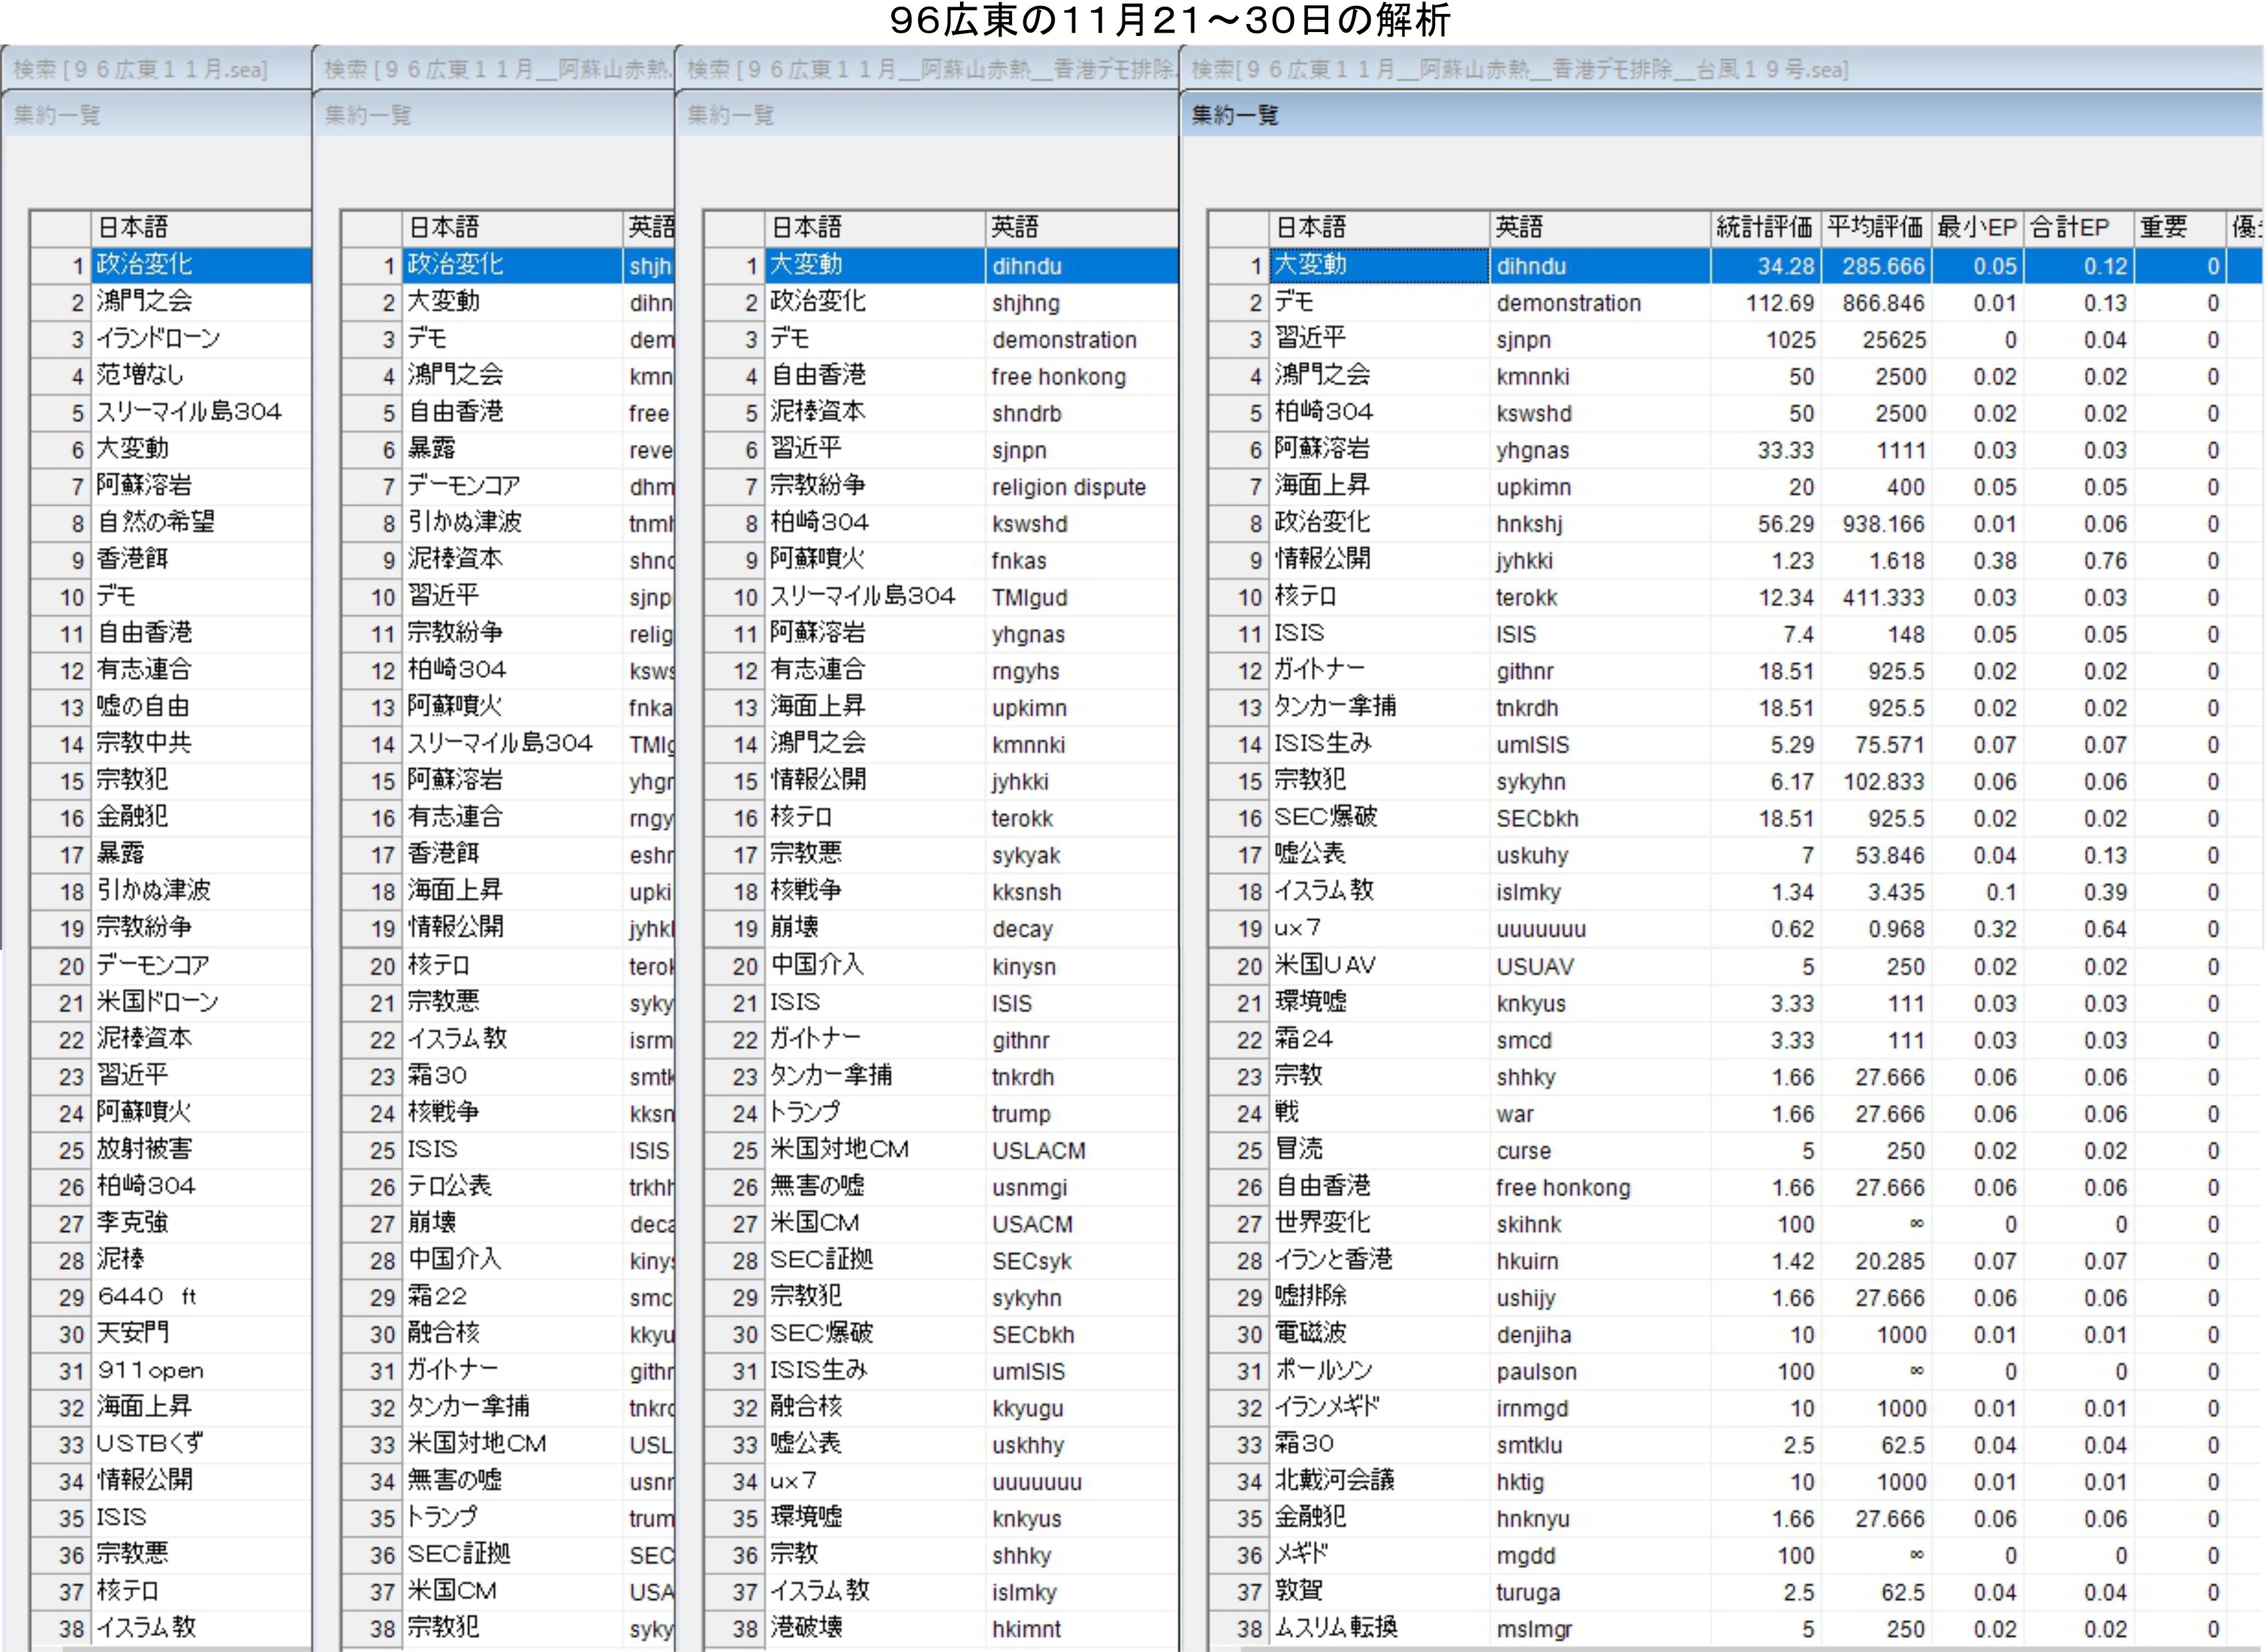
Task: Click the 重要 column header
Action: tap(2163, 228)
